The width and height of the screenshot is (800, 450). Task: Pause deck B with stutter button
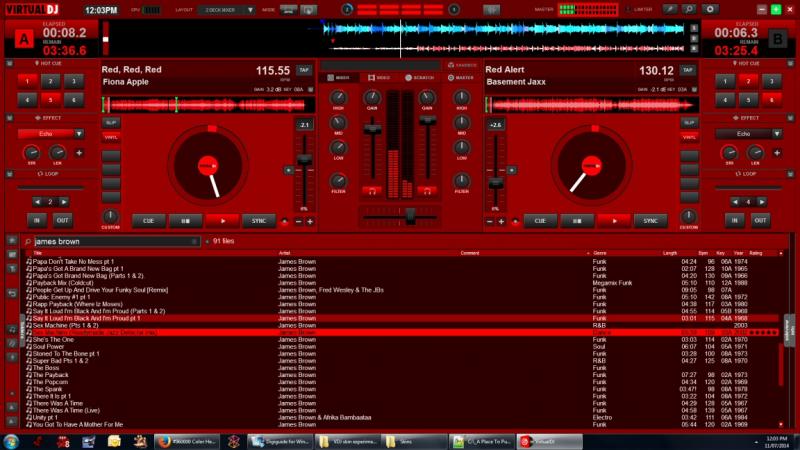(577, 221)
